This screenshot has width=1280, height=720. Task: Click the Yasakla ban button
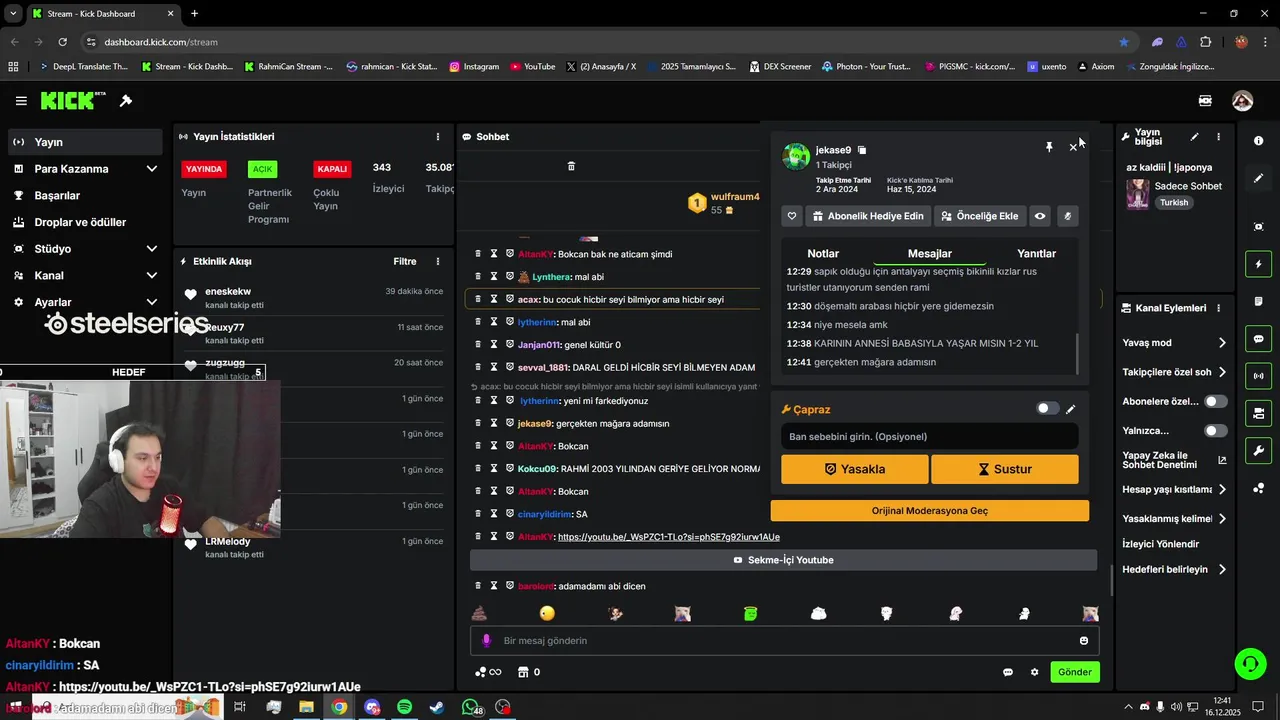coord(855,469)
